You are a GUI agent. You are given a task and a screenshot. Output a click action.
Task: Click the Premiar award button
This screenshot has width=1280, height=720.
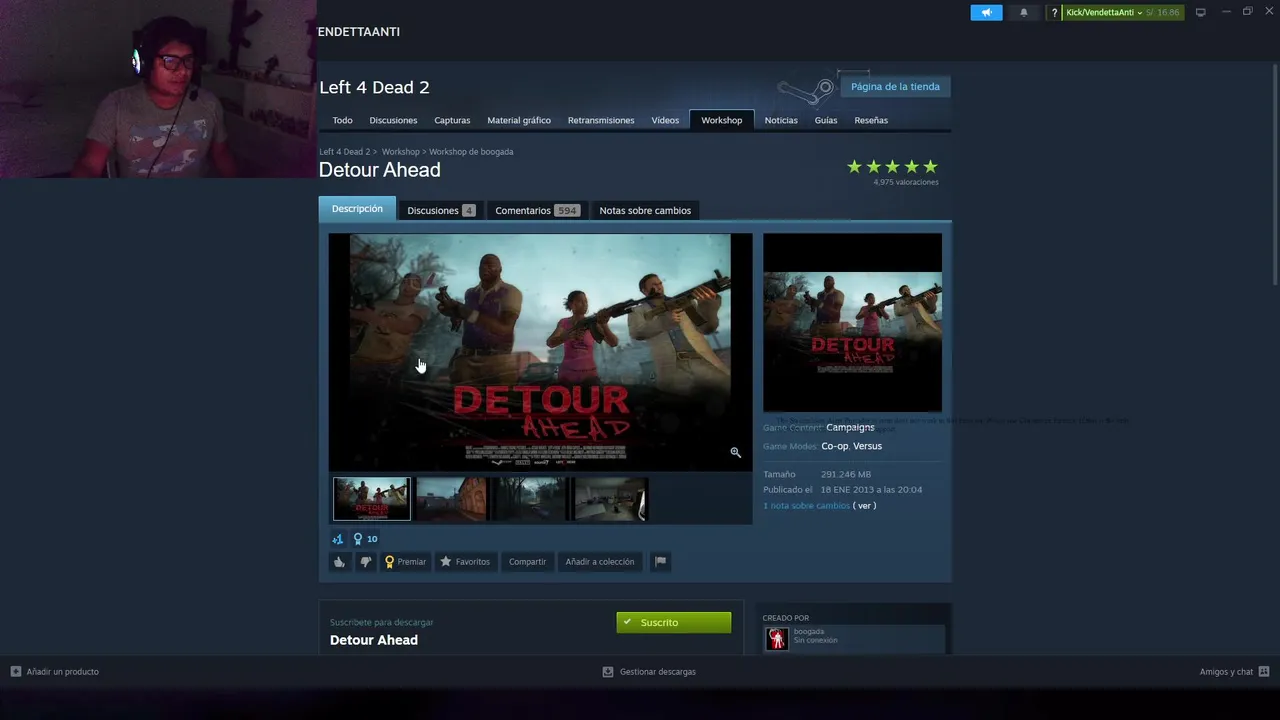click(x=406, y=562)
